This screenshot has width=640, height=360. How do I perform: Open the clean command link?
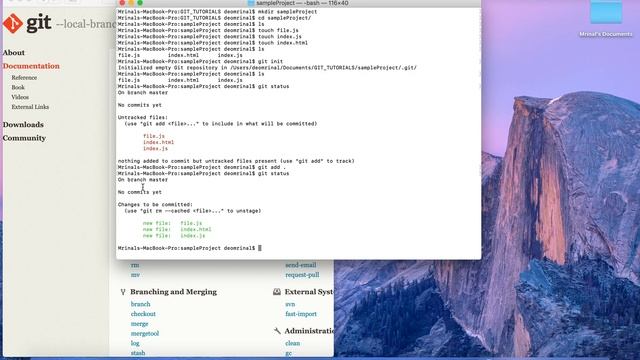click(292, 343)
